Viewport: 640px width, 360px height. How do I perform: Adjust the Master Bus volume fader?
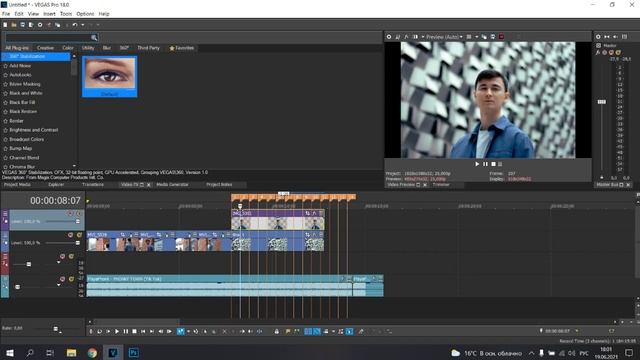(x=602, y=102)
